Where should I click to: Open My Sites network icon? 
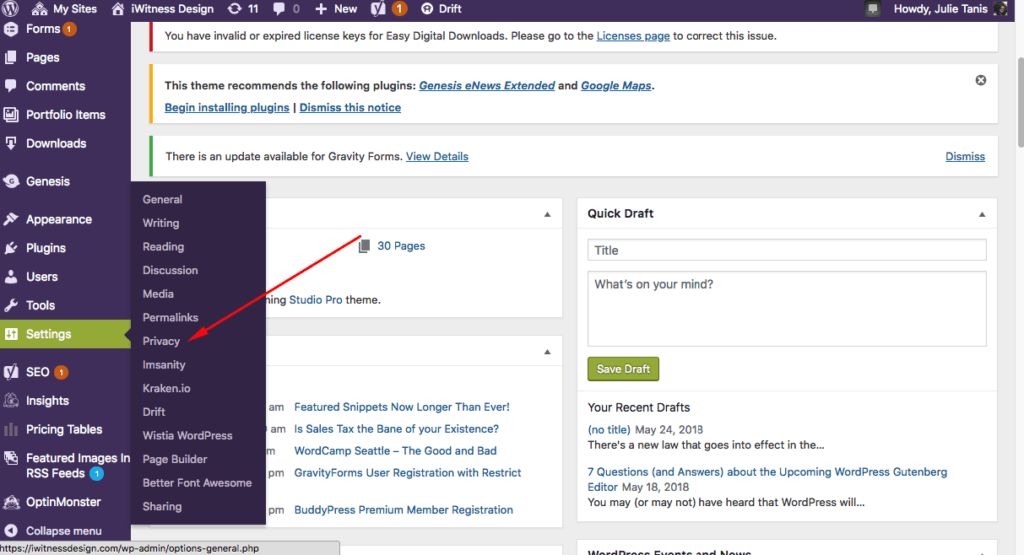[39, 9]
